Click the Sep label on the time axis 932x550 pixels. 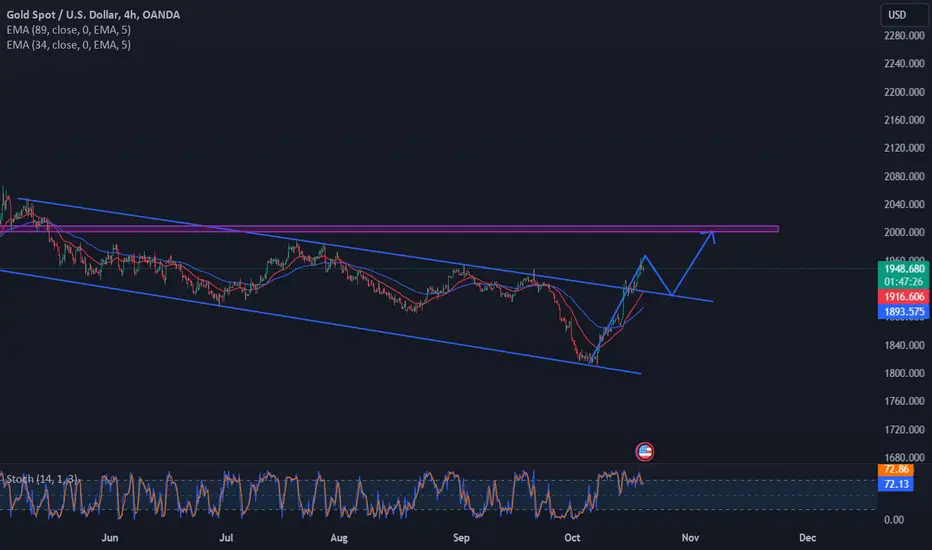pyautogui.click(x=461, y=538)
